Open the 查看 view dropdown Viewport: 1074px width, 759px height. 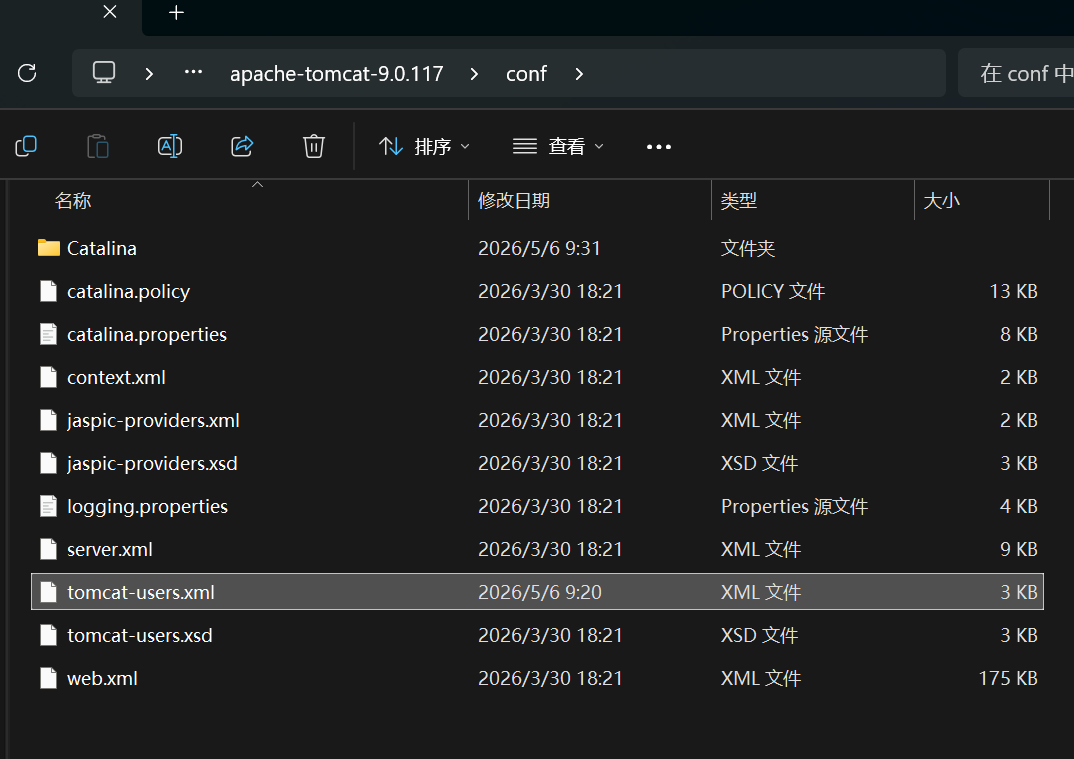click(x=558, y=146)
